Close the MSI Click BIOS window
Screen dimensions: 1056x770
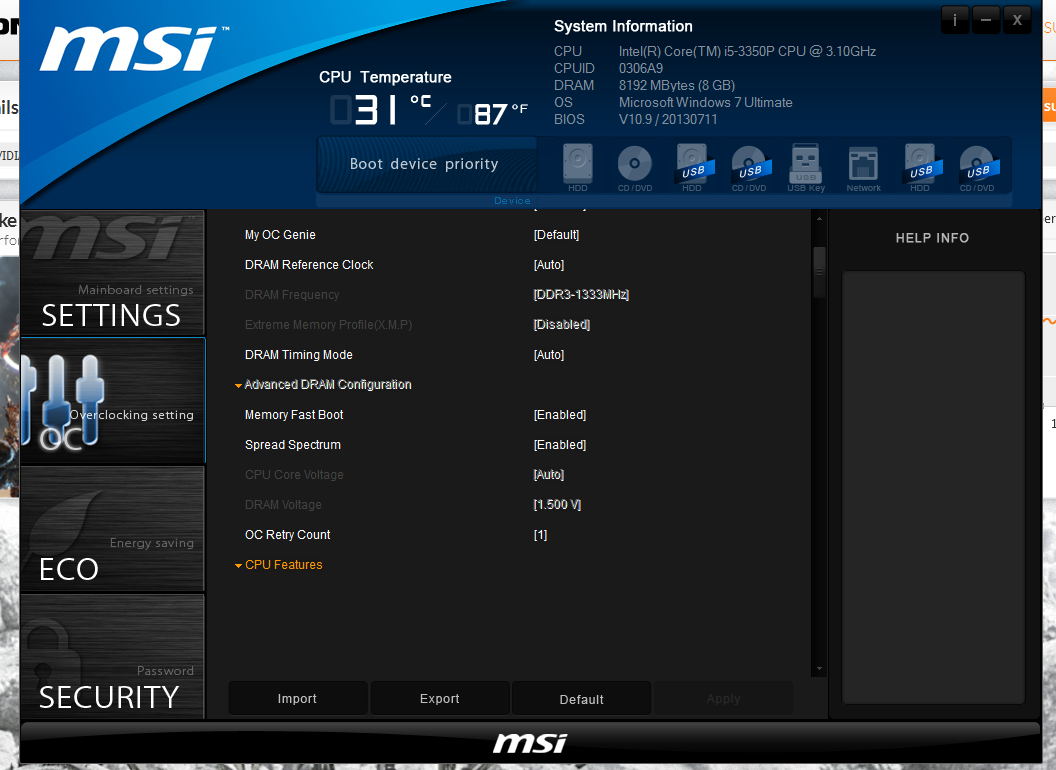[1017, 20]
